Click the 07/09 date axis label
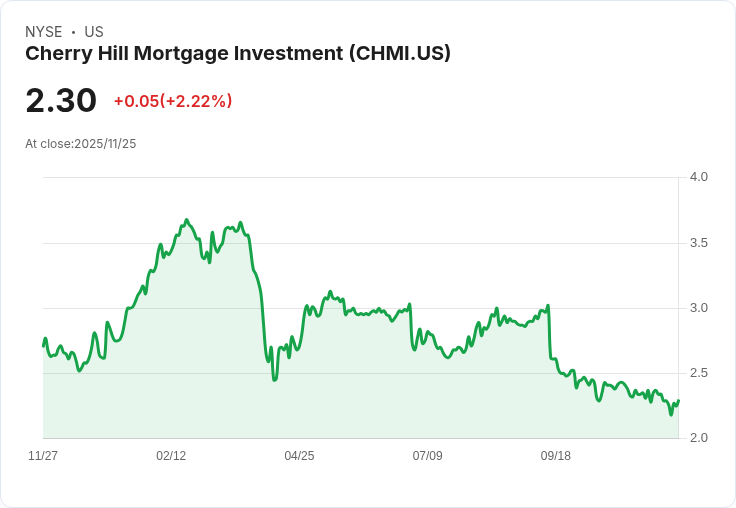736x508 pixels. coord(427,455)
